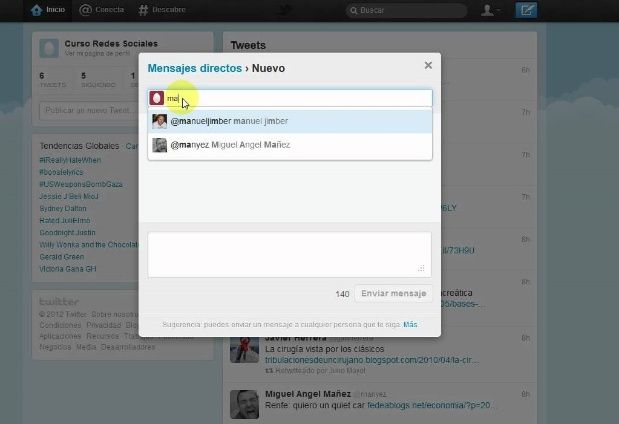Click the Inicio home icon

click(x=36, y=10)
